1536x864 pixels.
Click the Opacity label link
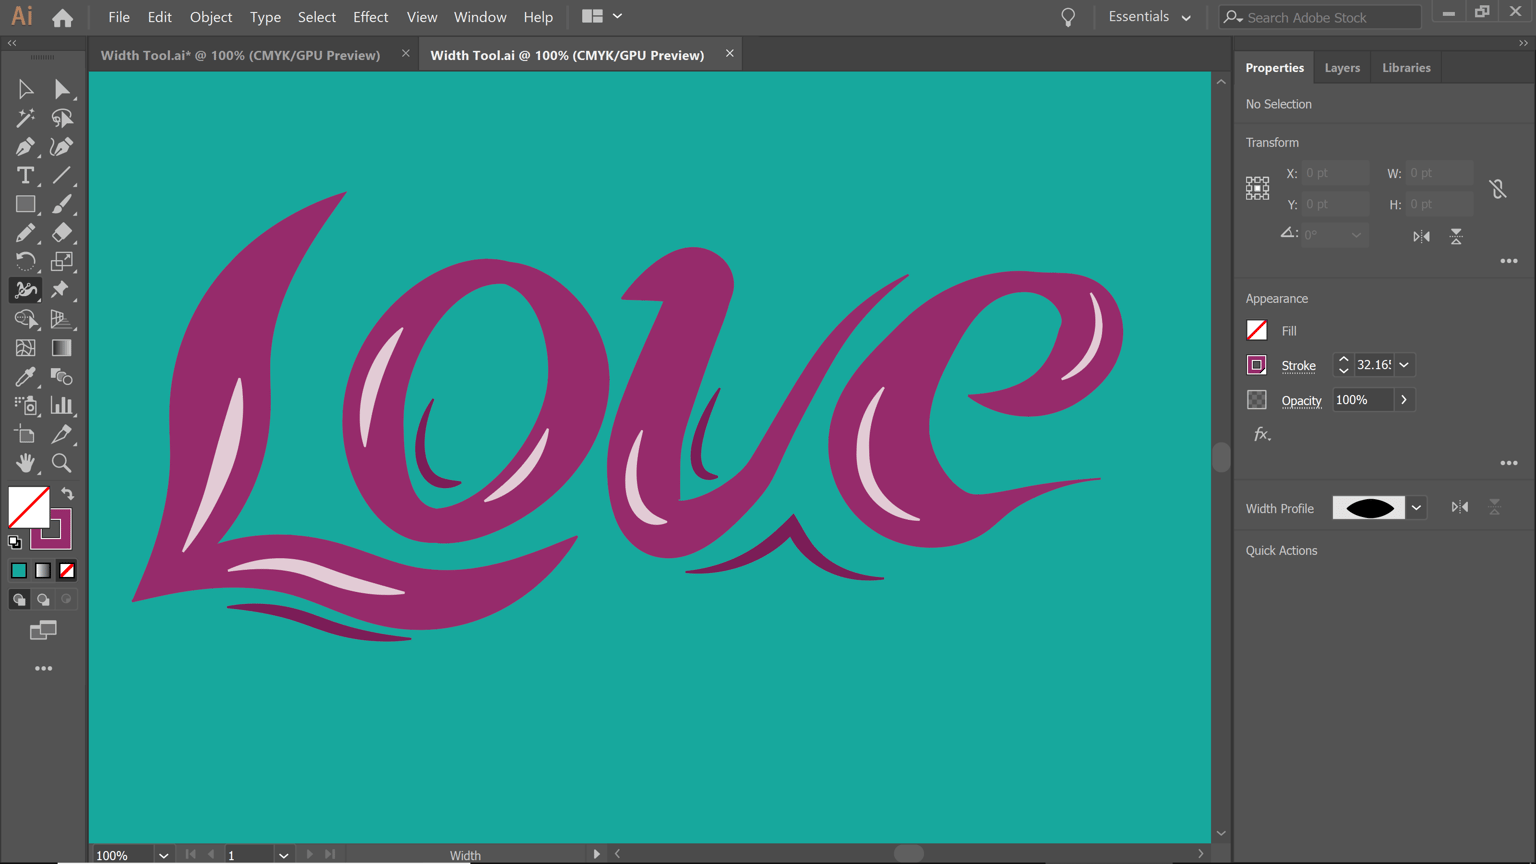click(1301, 401)
